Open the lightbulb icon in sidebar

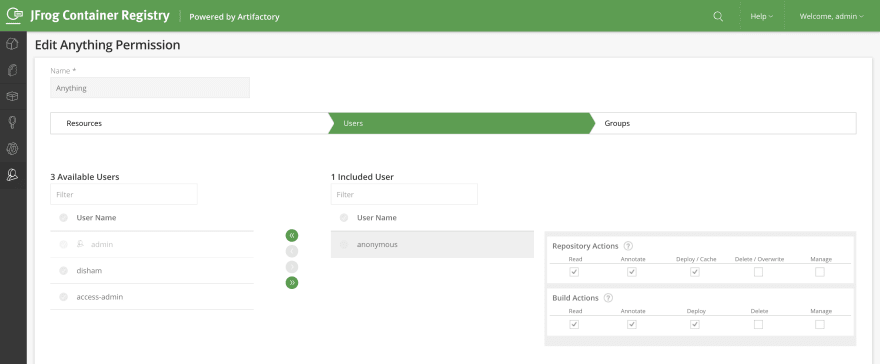12,122
